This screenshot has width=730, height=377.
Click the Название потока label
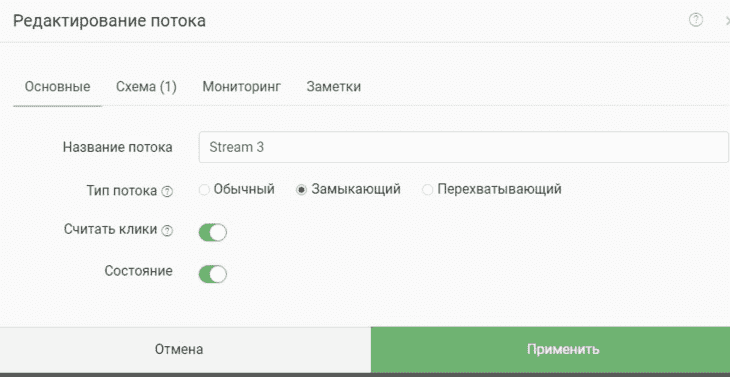[x=118, y=148]
